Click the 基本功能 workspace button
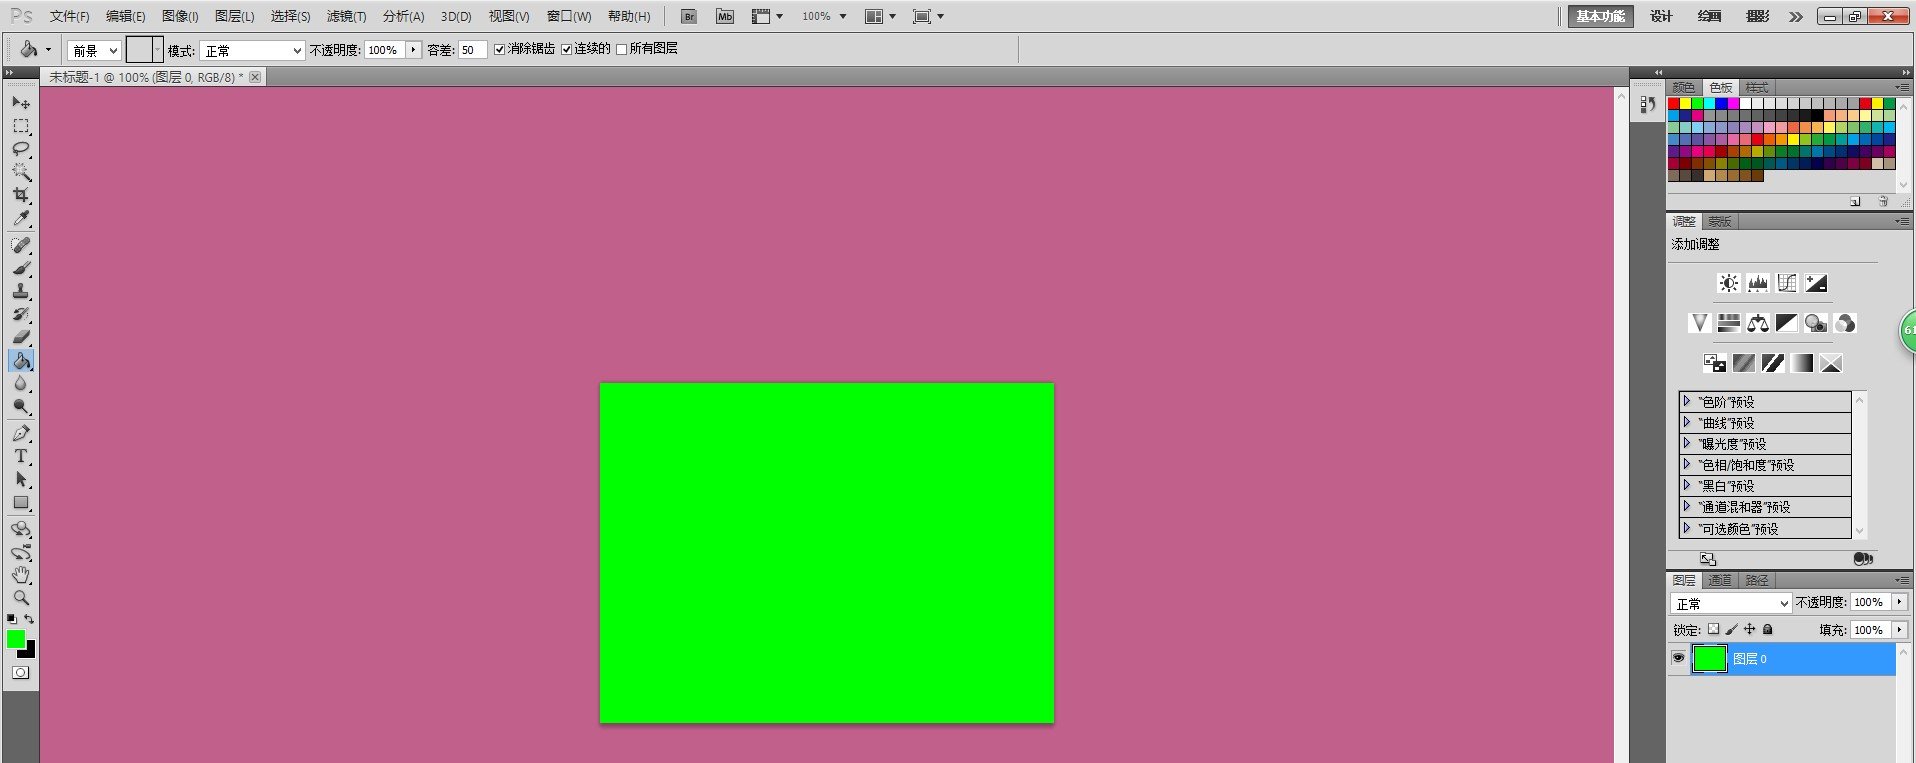This screenshot has height=763, width=1916. pos(1600,16)
